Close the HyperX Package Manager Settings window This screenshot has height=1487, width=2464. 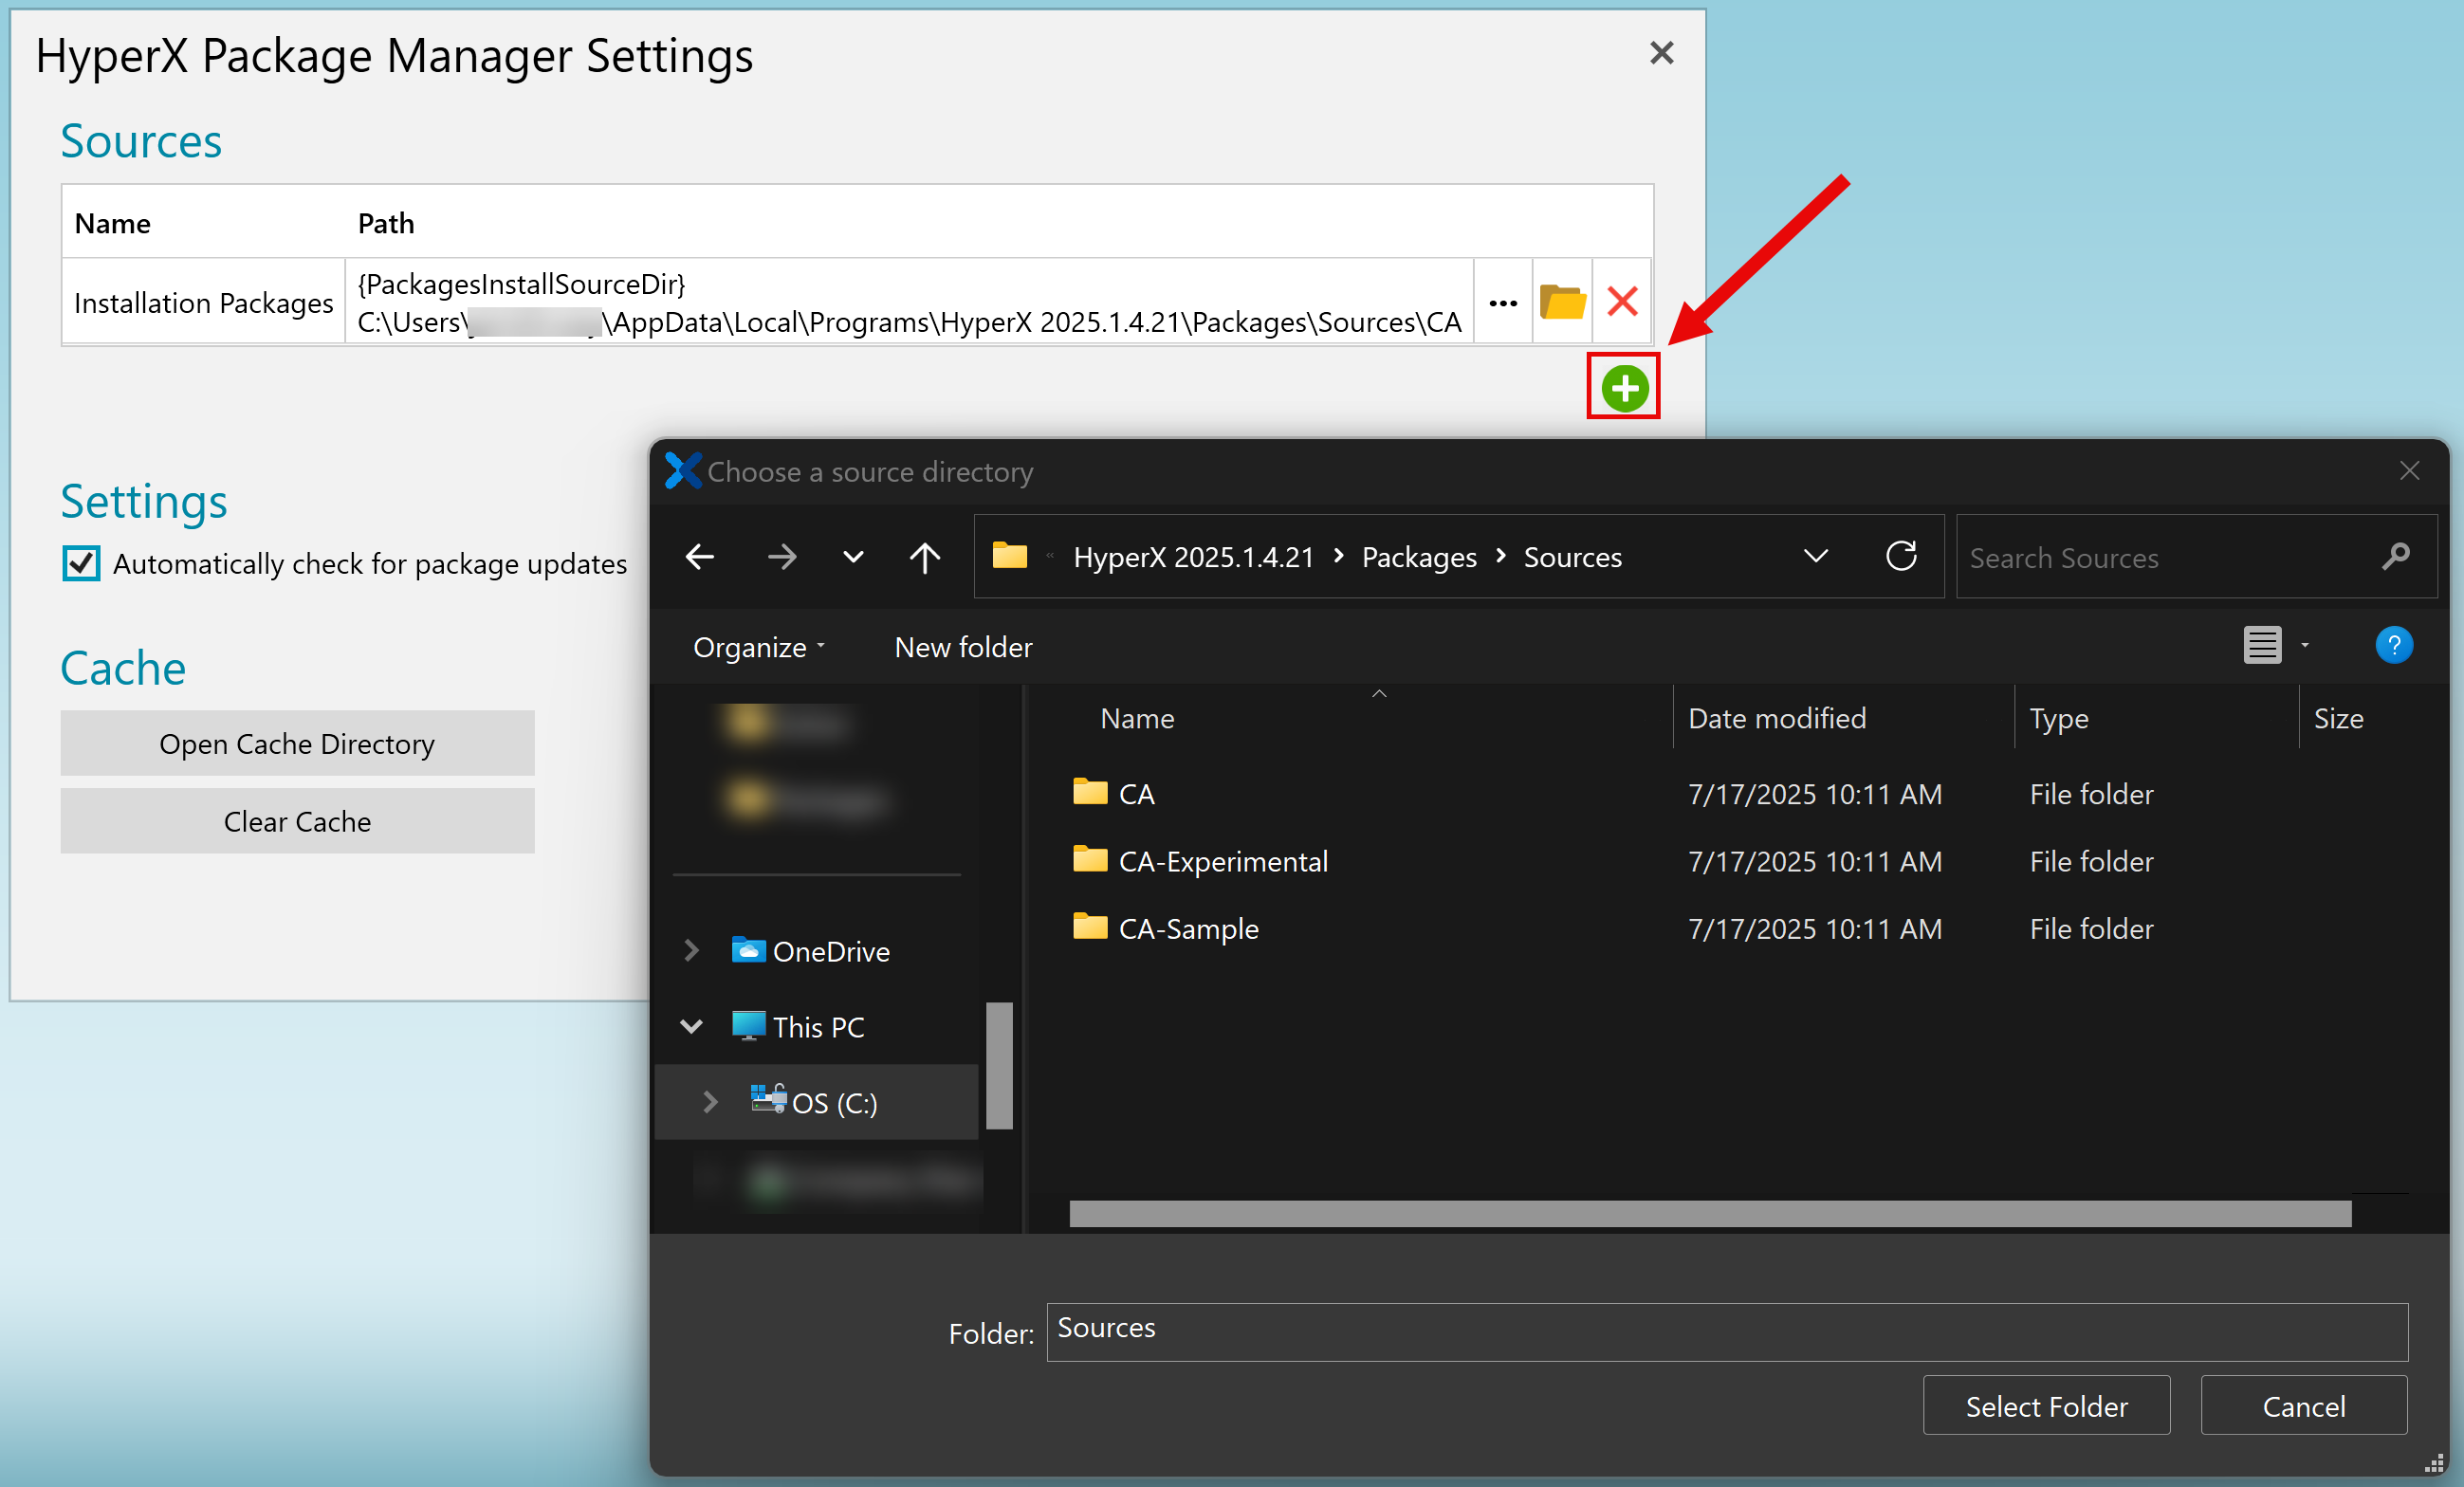click(x=1661, y=53)
